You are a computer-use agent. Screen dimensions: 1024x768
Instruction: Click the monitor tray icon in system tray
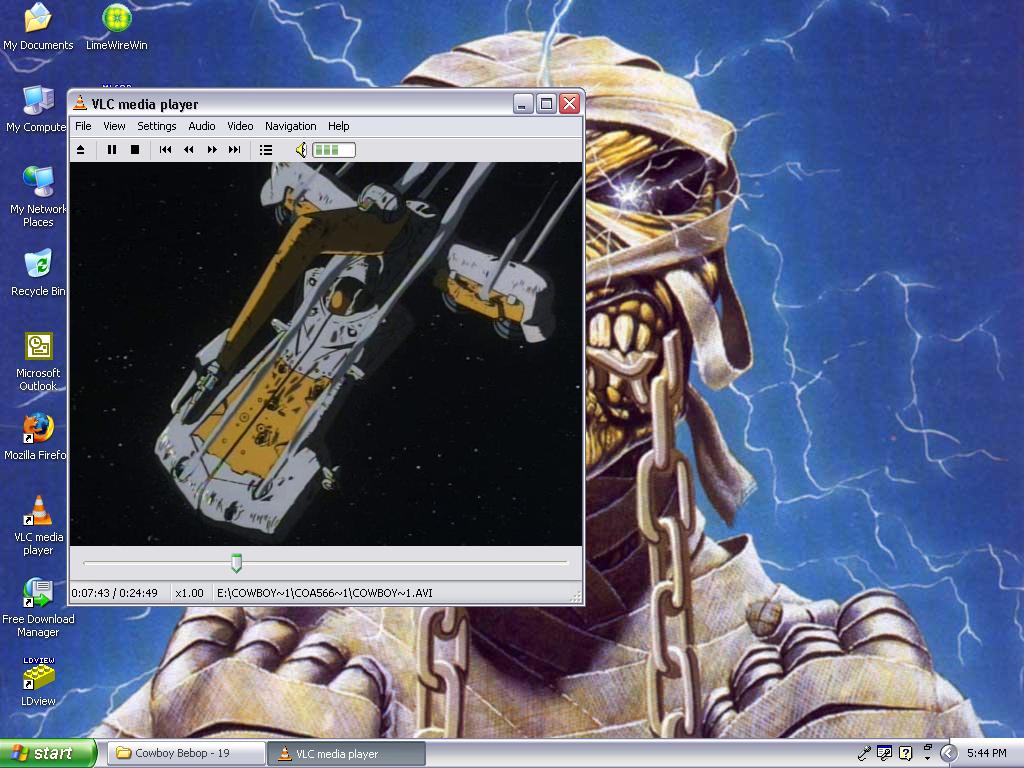click(x=884, y=754)
